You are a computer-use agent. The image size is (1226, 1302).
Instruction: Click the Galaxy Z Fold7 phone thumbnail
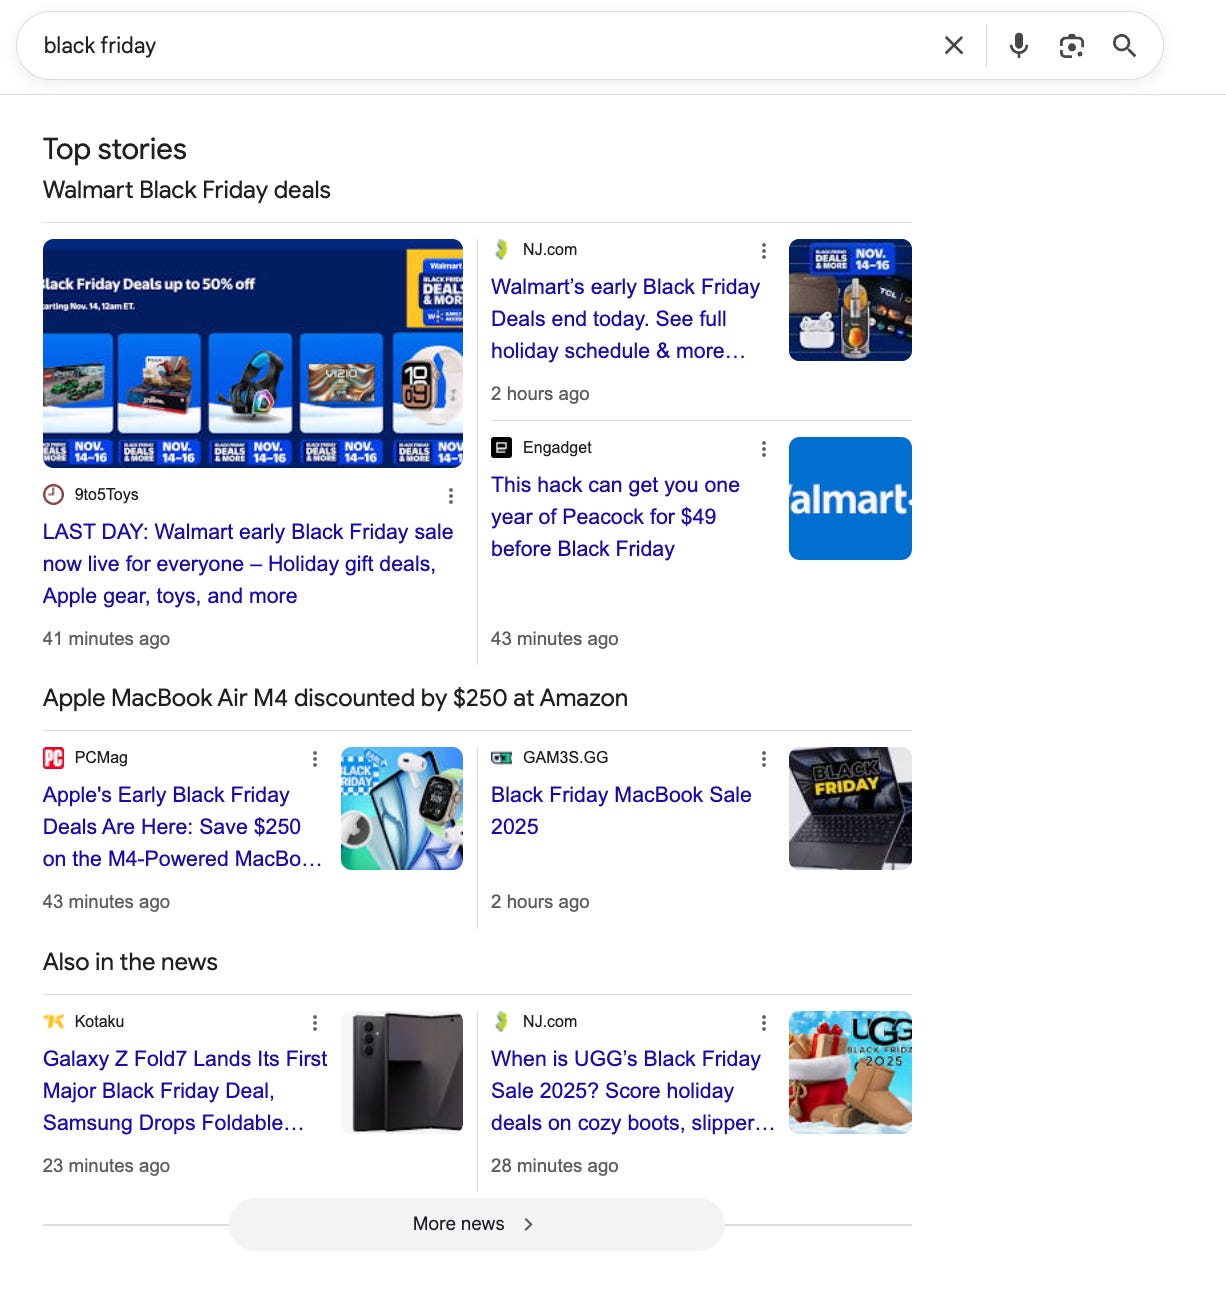tap(402, 1072)
